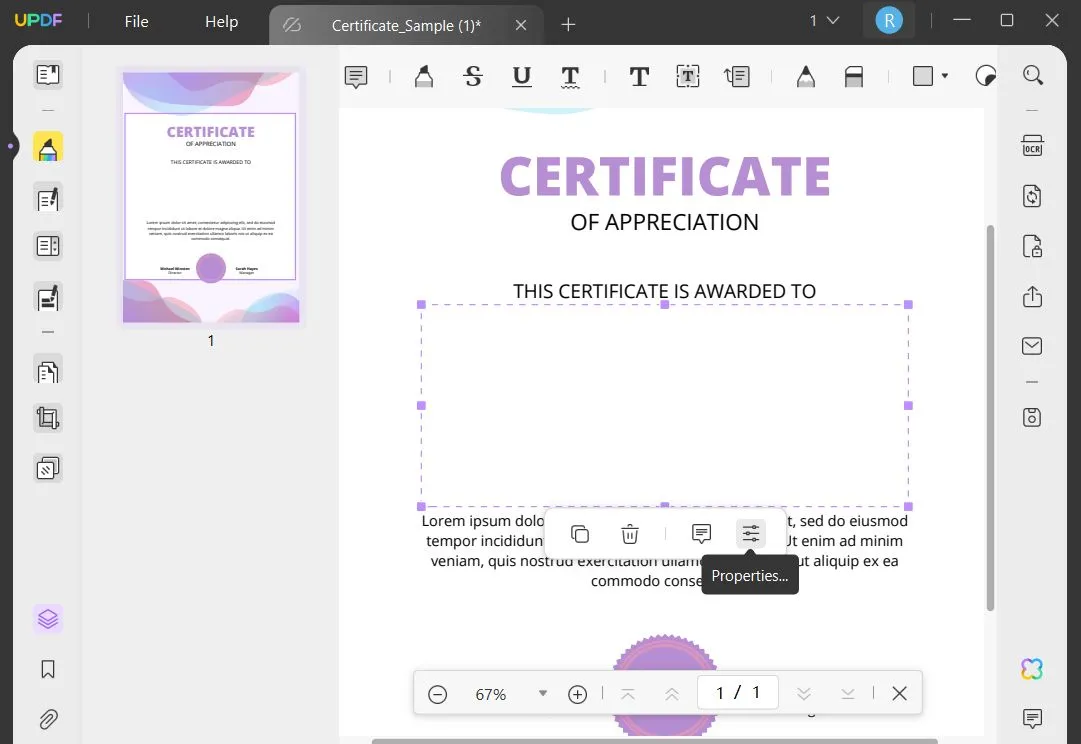
Task: Open Properties for the selected element
Action: click(750, 533)
